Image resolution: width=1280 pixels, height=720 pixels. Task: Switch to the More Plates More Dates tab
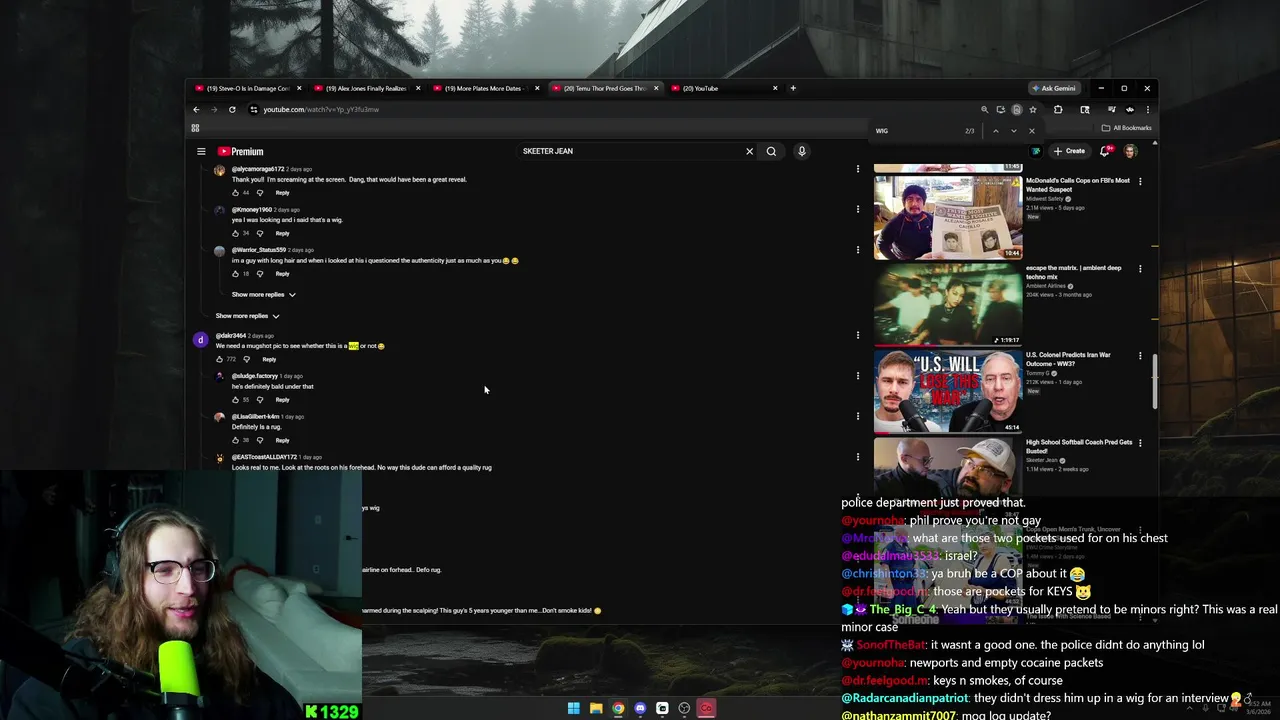click(485, 88)
